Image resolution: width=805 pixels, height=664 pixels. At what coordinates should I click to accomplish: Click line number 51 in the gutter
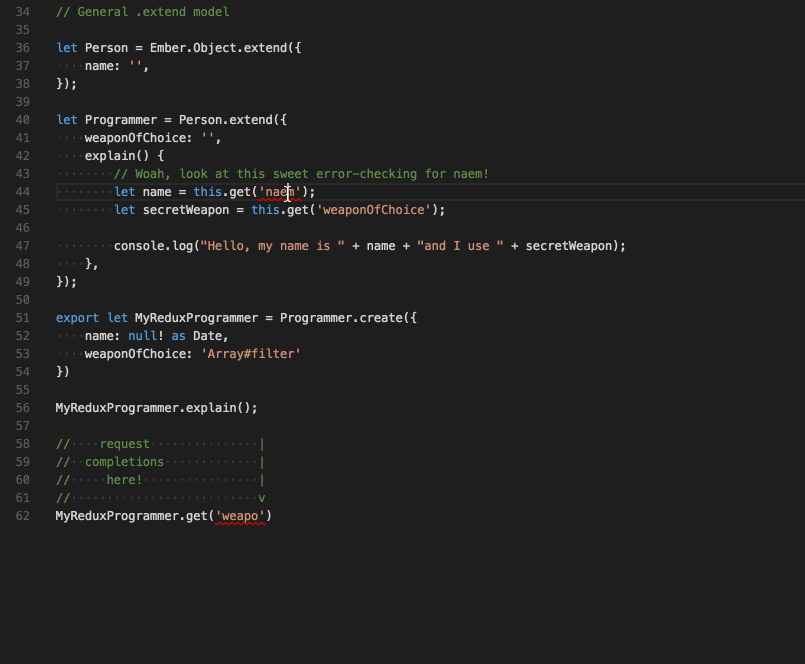click(23, 318)
